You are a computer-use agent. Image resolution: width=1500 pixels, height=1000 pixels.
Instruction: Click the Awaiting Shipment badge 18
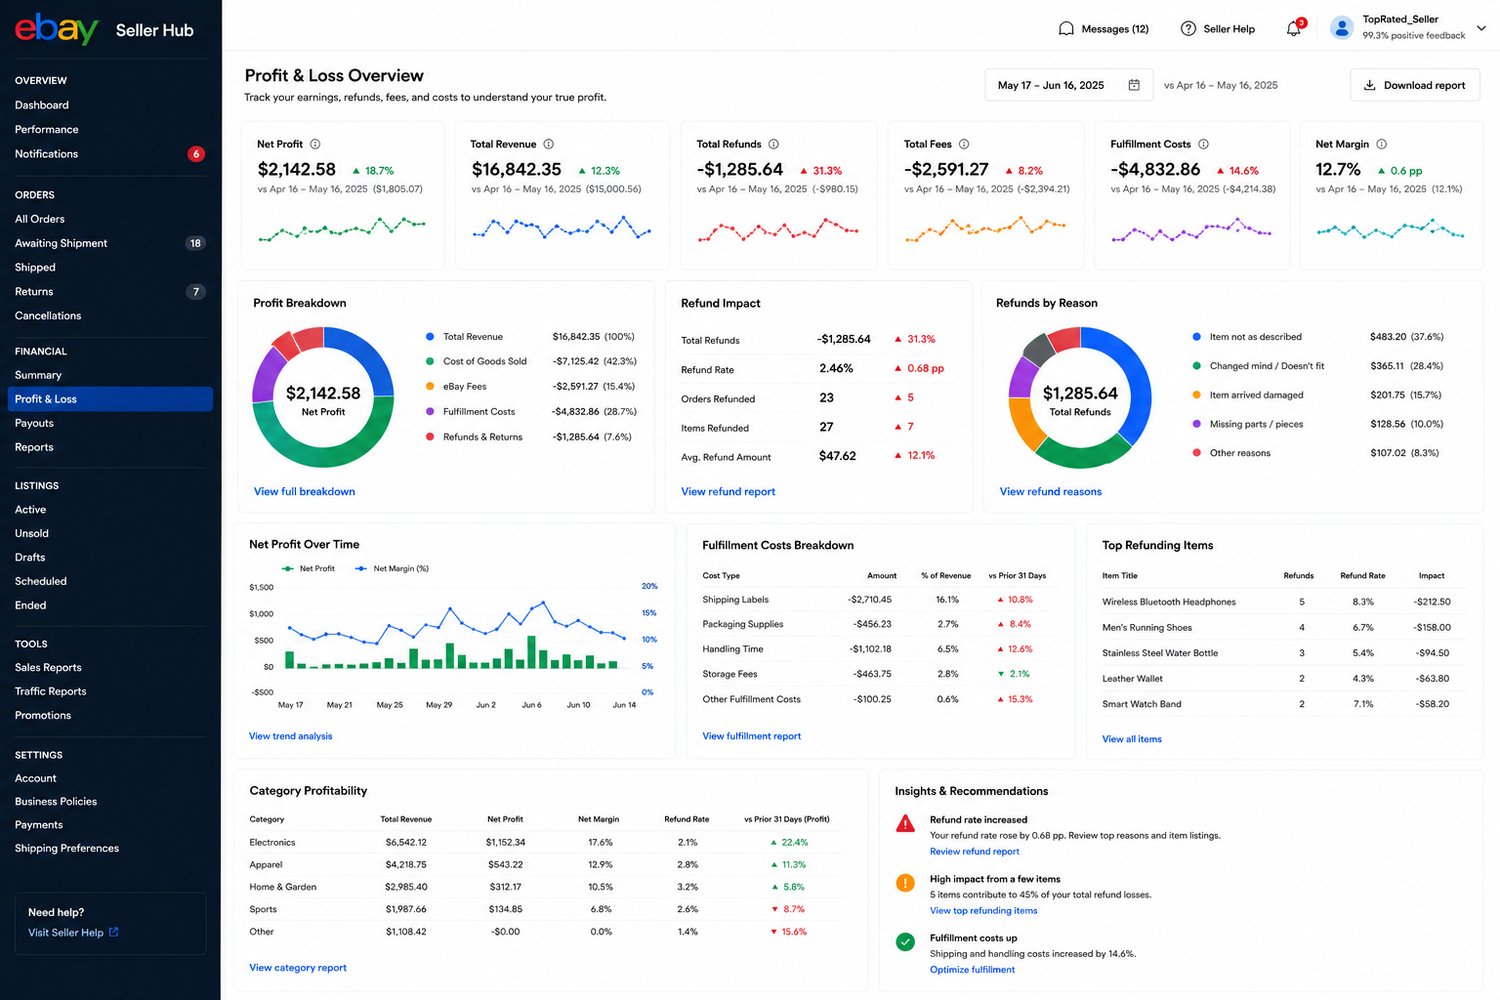click(195, 243)
